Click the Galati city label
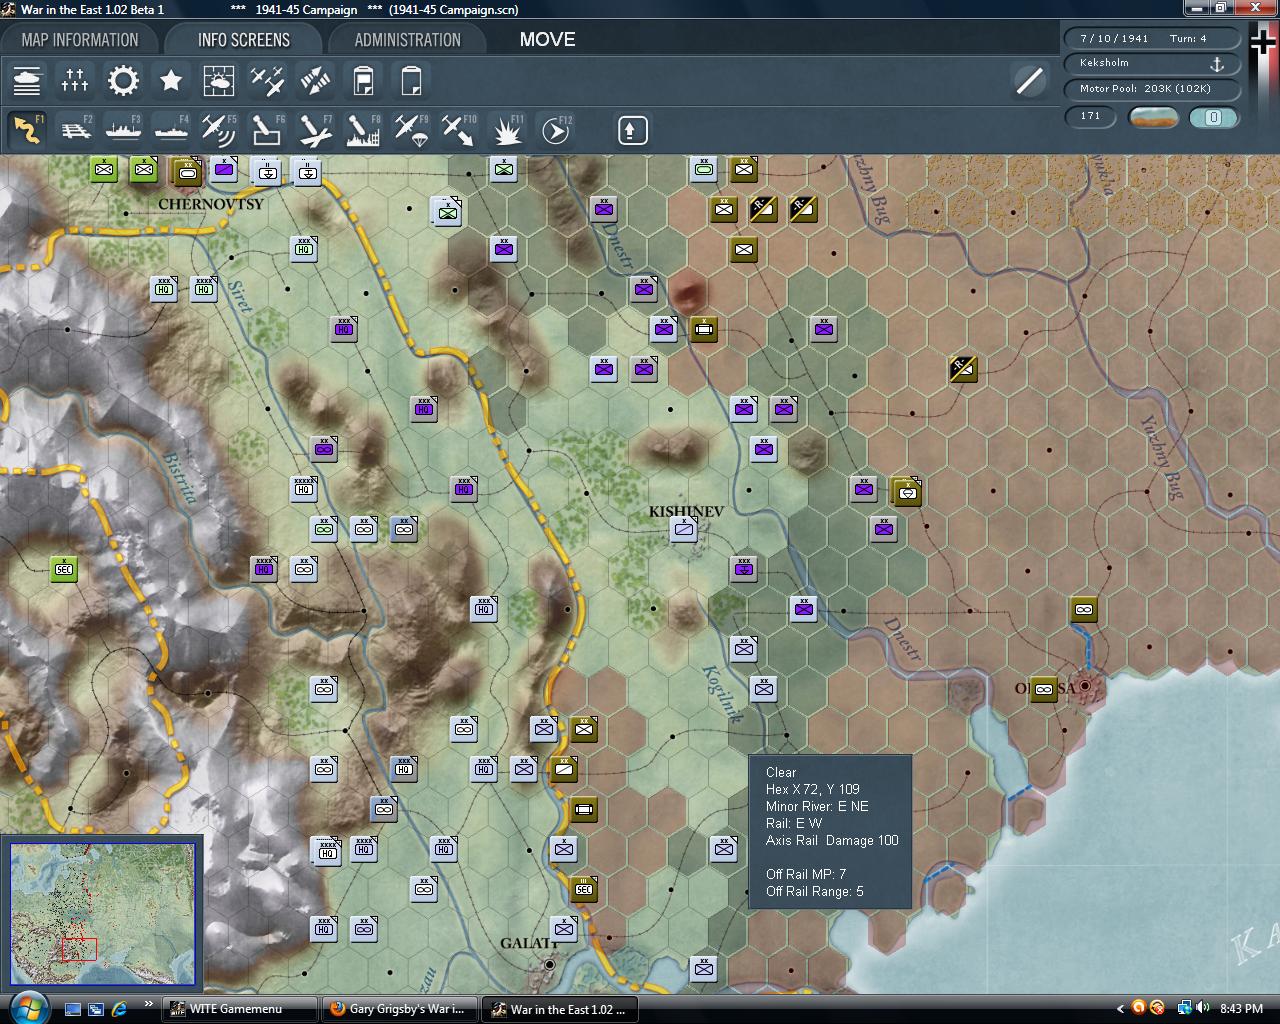This screenshot has width=1280, height=1024. [528, 943]
